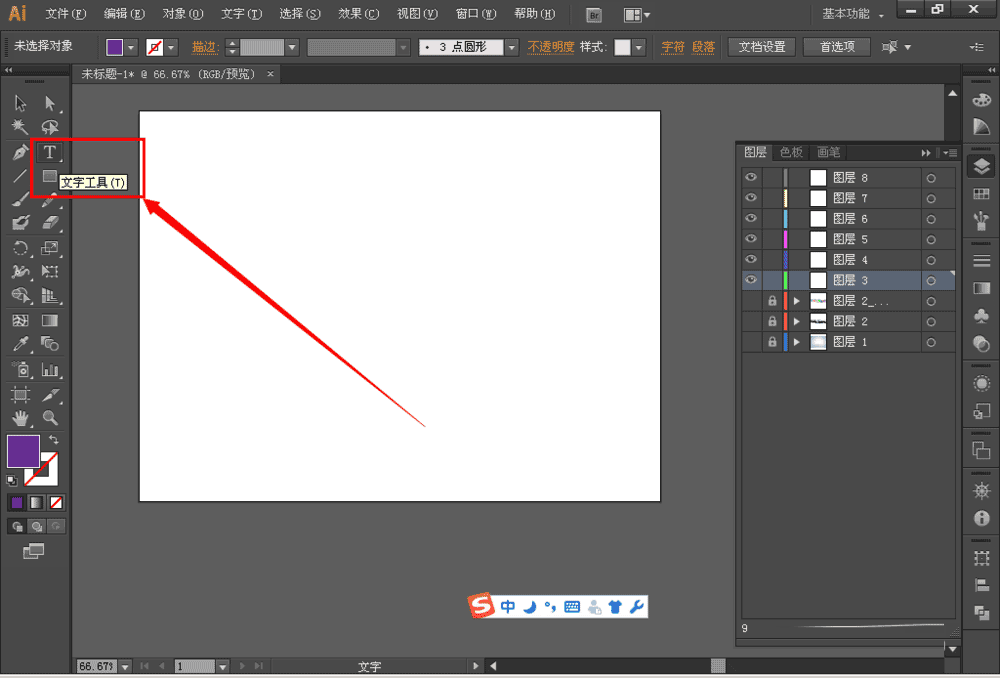
Task: Select the Blob Brush tool
Action: point(20,223)
